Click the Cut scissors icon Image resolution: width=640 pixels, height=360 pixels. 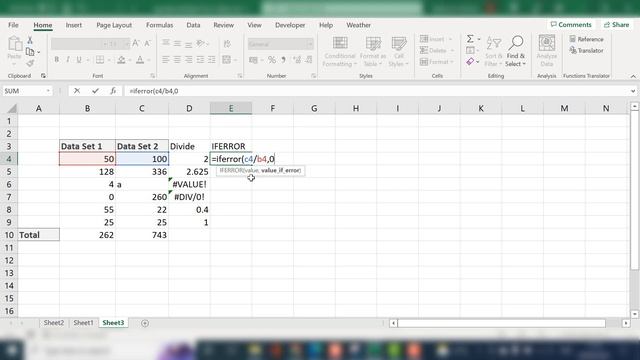click(30, 40)
